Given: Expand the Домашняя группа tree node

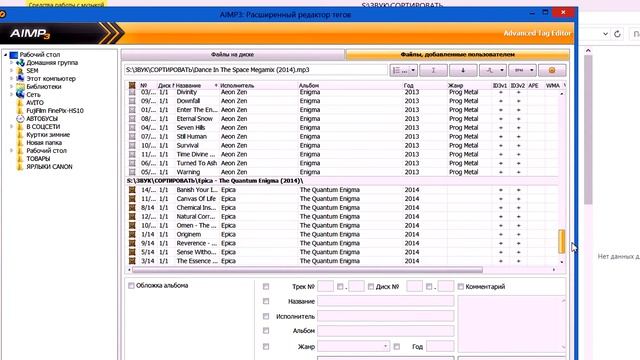Looking at the screenshot, I should point(11,63).
